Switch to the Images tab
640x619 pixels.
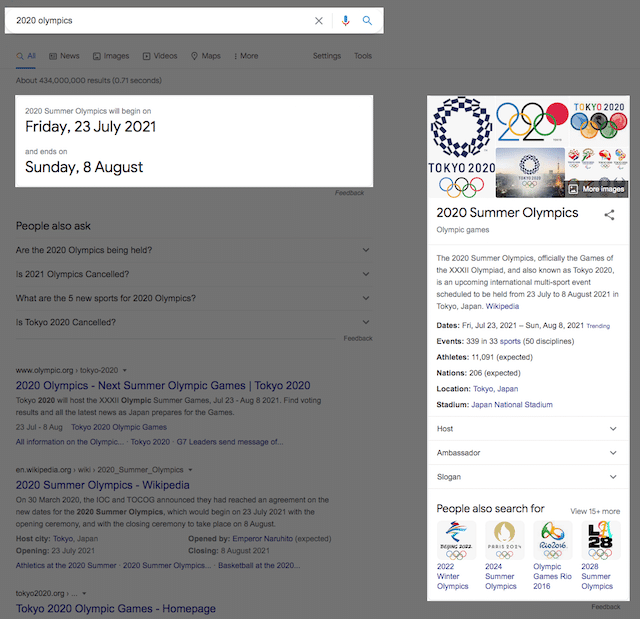[x=111, y=56]
